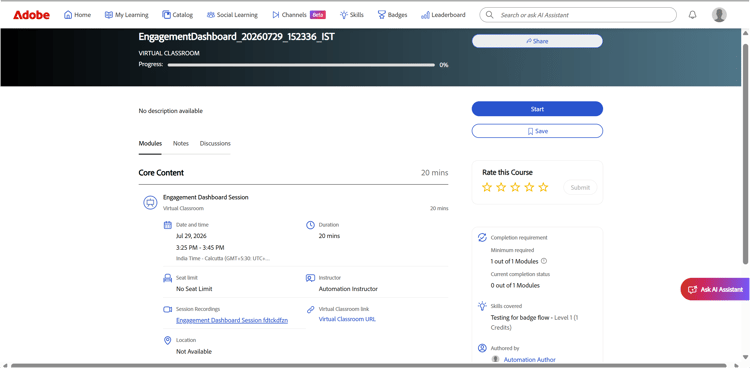Open the Catalog page
750x368 pixels.
[177, 15]
